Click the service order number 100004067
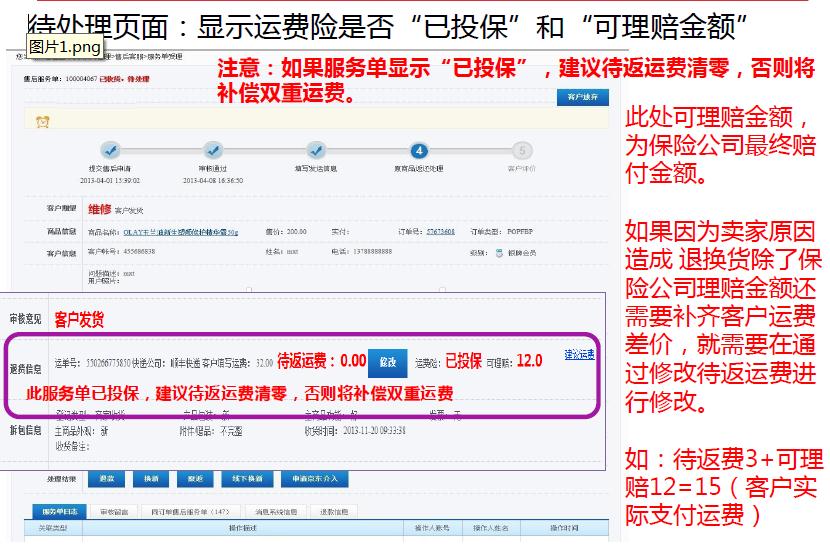830x558 pixels. pos(82,78)
